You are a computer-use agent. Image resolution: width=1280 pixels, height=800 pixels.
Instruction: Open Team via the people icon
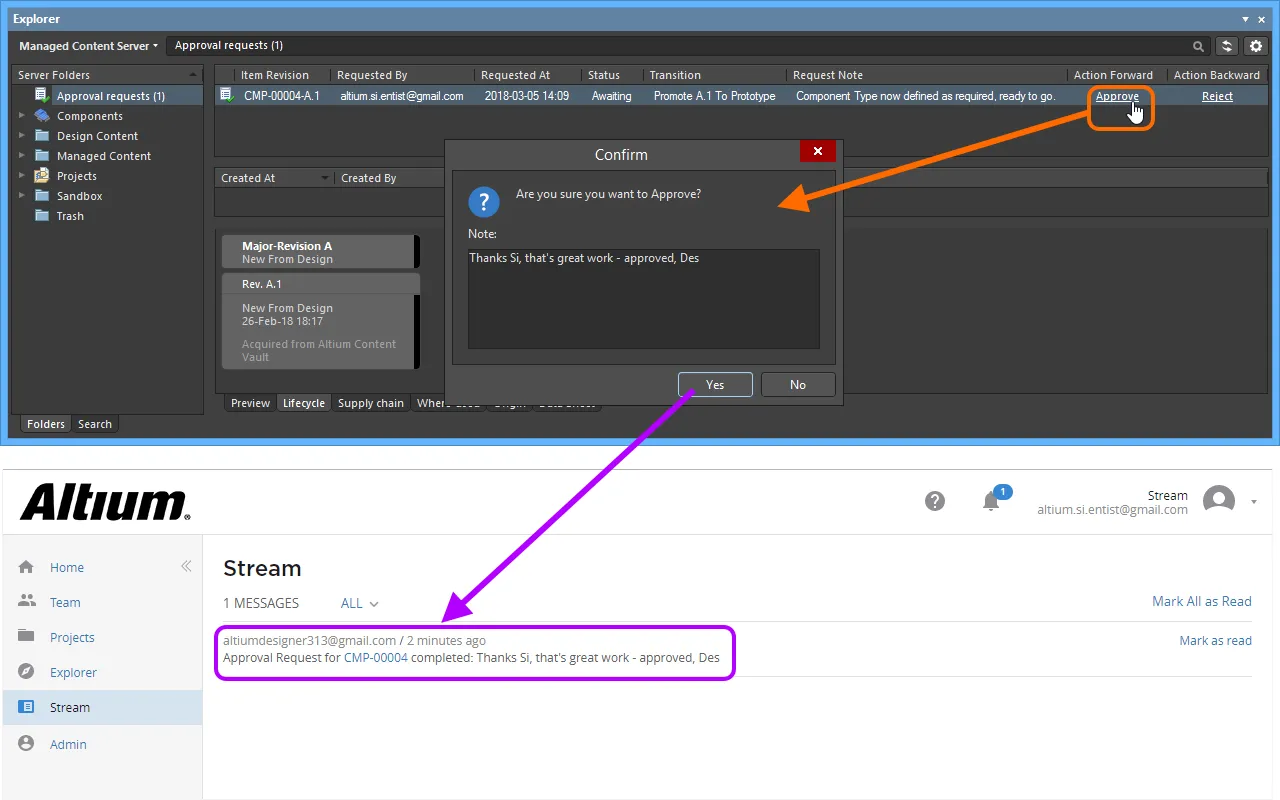click(26, 602)
